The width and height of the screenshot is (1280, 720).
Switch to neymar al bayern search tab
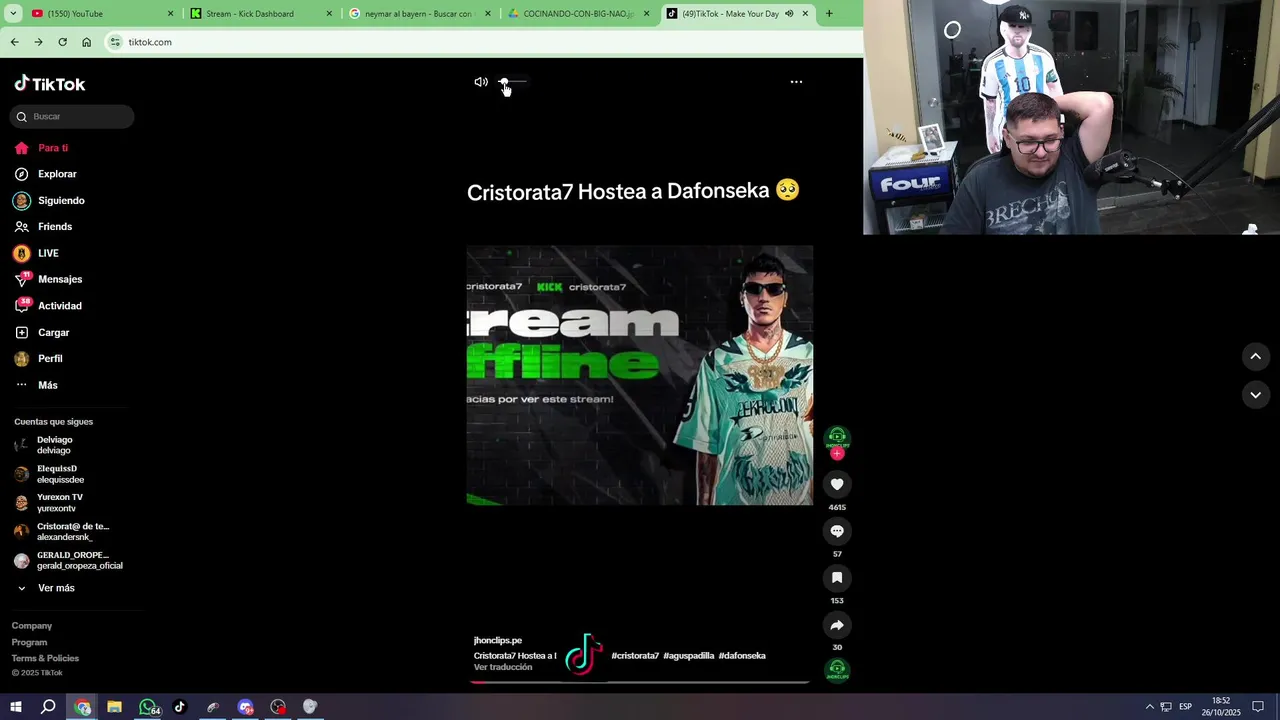(420, 14)
